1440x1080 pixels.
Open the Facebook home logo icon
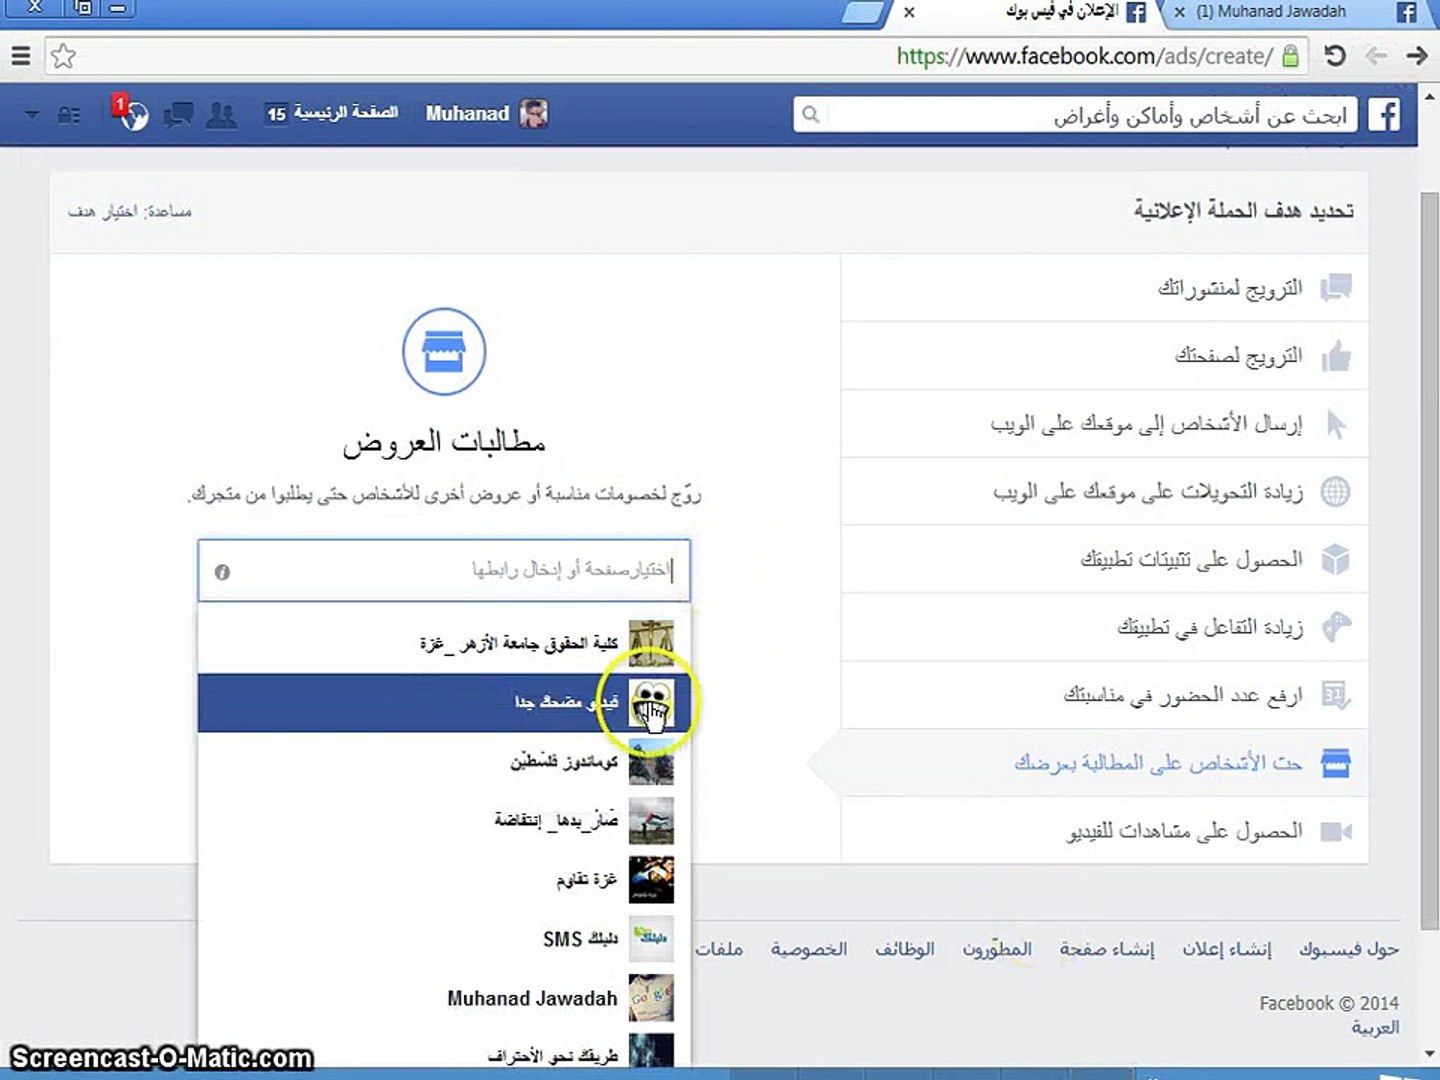coord(1384,115)
